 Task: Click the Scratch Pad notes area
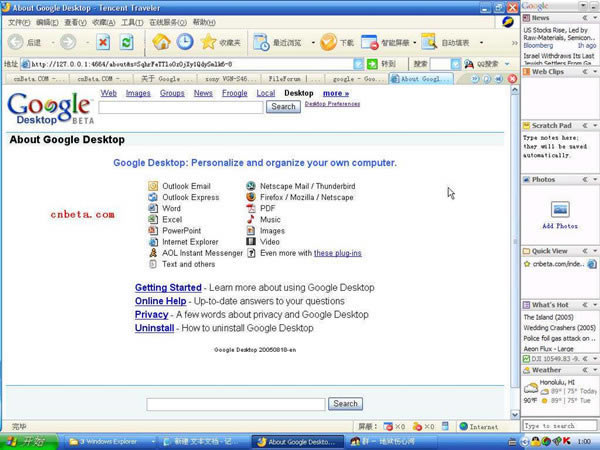point(560,152)
